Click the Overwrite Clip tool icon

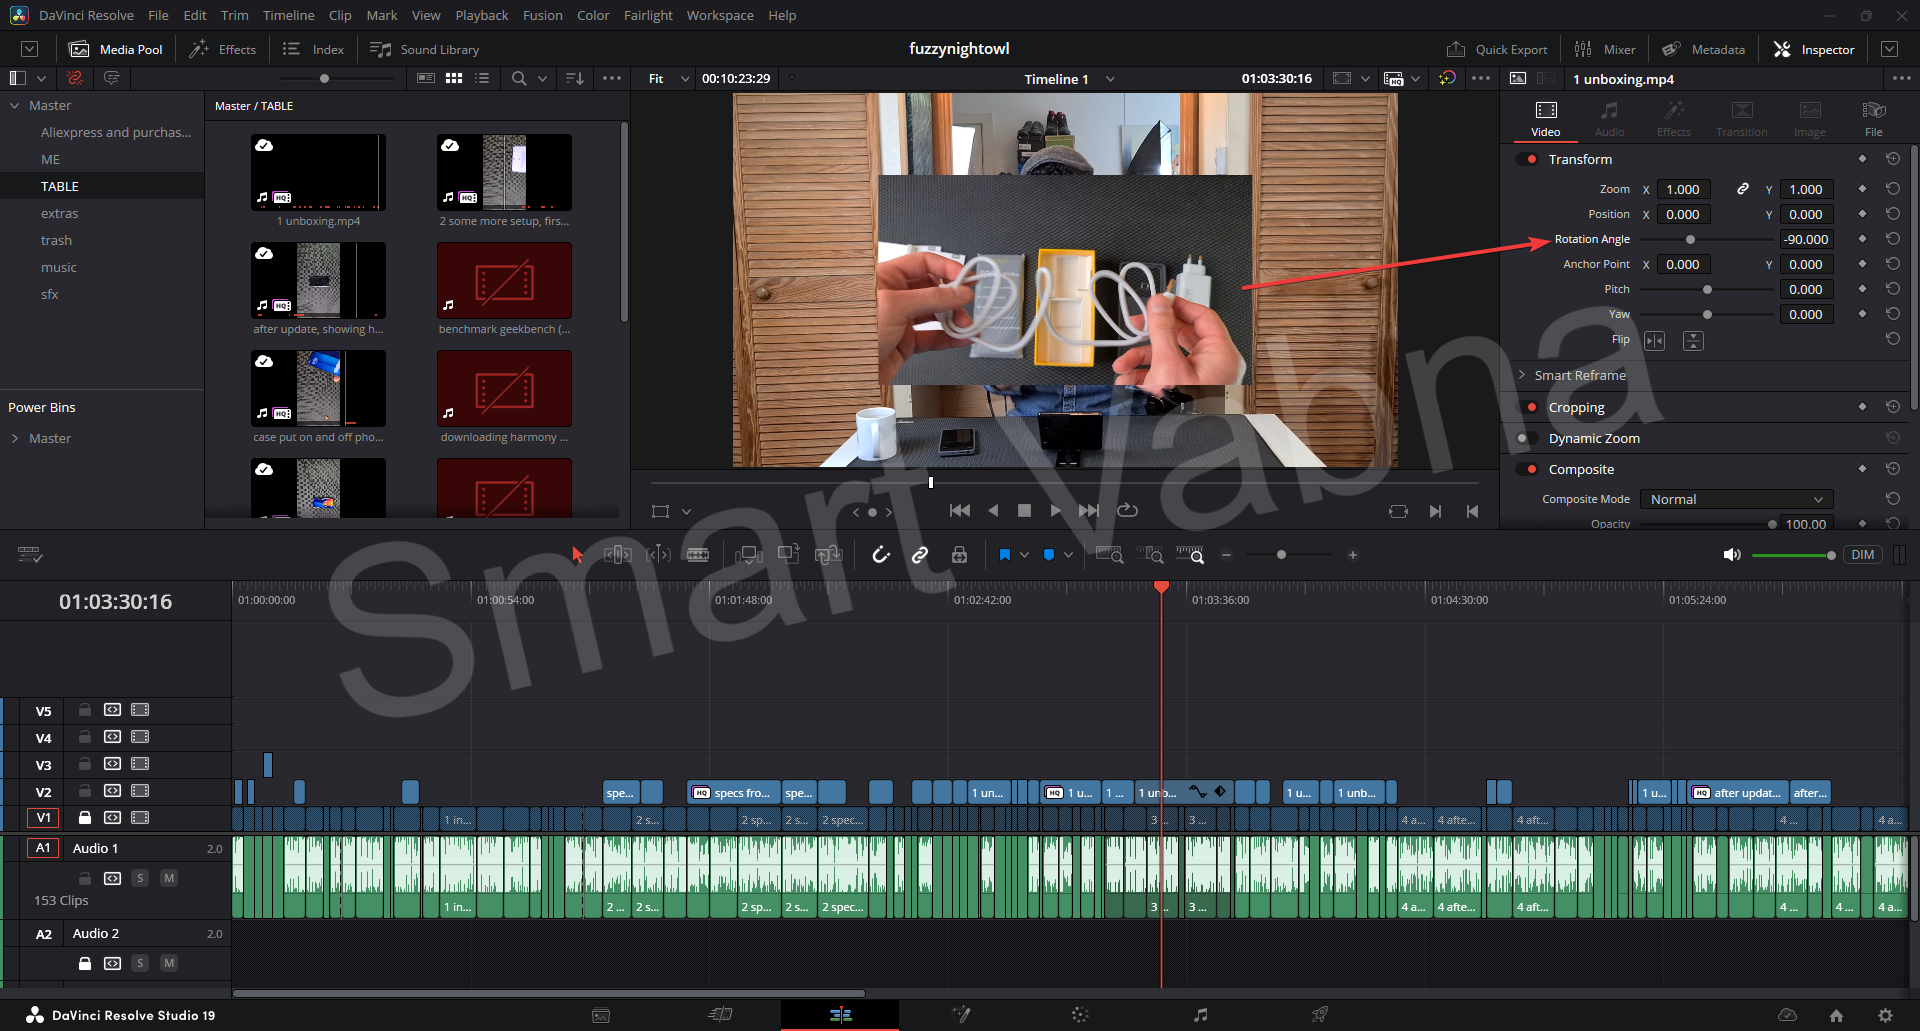tap(789, 554)
